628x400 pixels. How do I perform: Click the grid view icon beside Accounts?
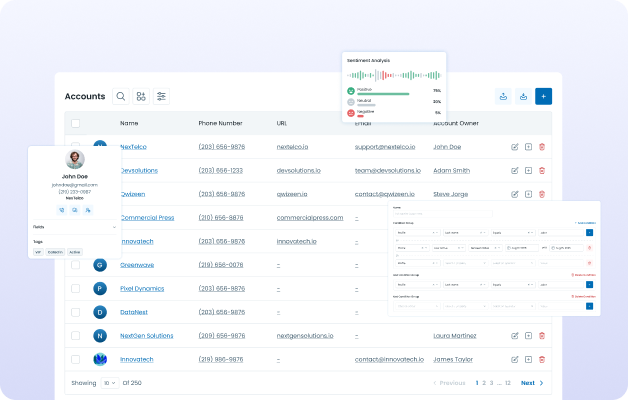(x=141, y=96)
